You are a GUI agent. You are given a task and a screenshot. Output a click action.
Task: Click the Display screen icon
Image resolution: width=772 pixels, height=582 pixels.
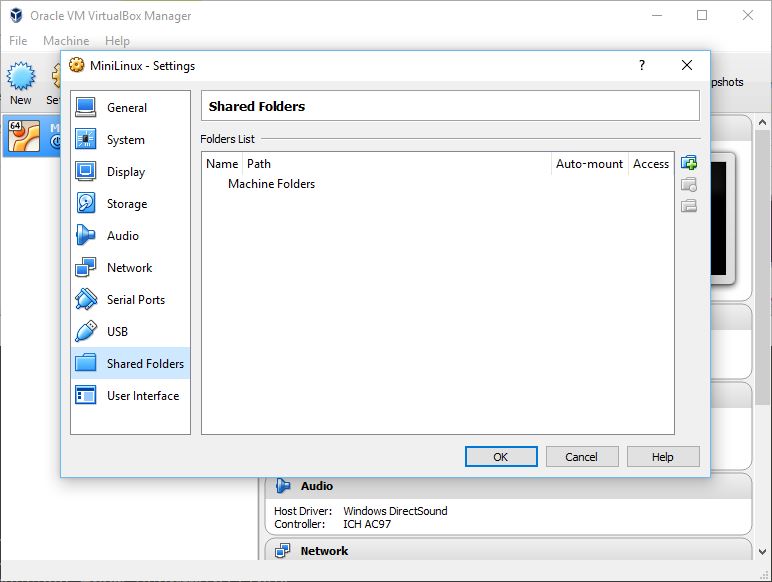pyautogui.click(x=86, y=171)
